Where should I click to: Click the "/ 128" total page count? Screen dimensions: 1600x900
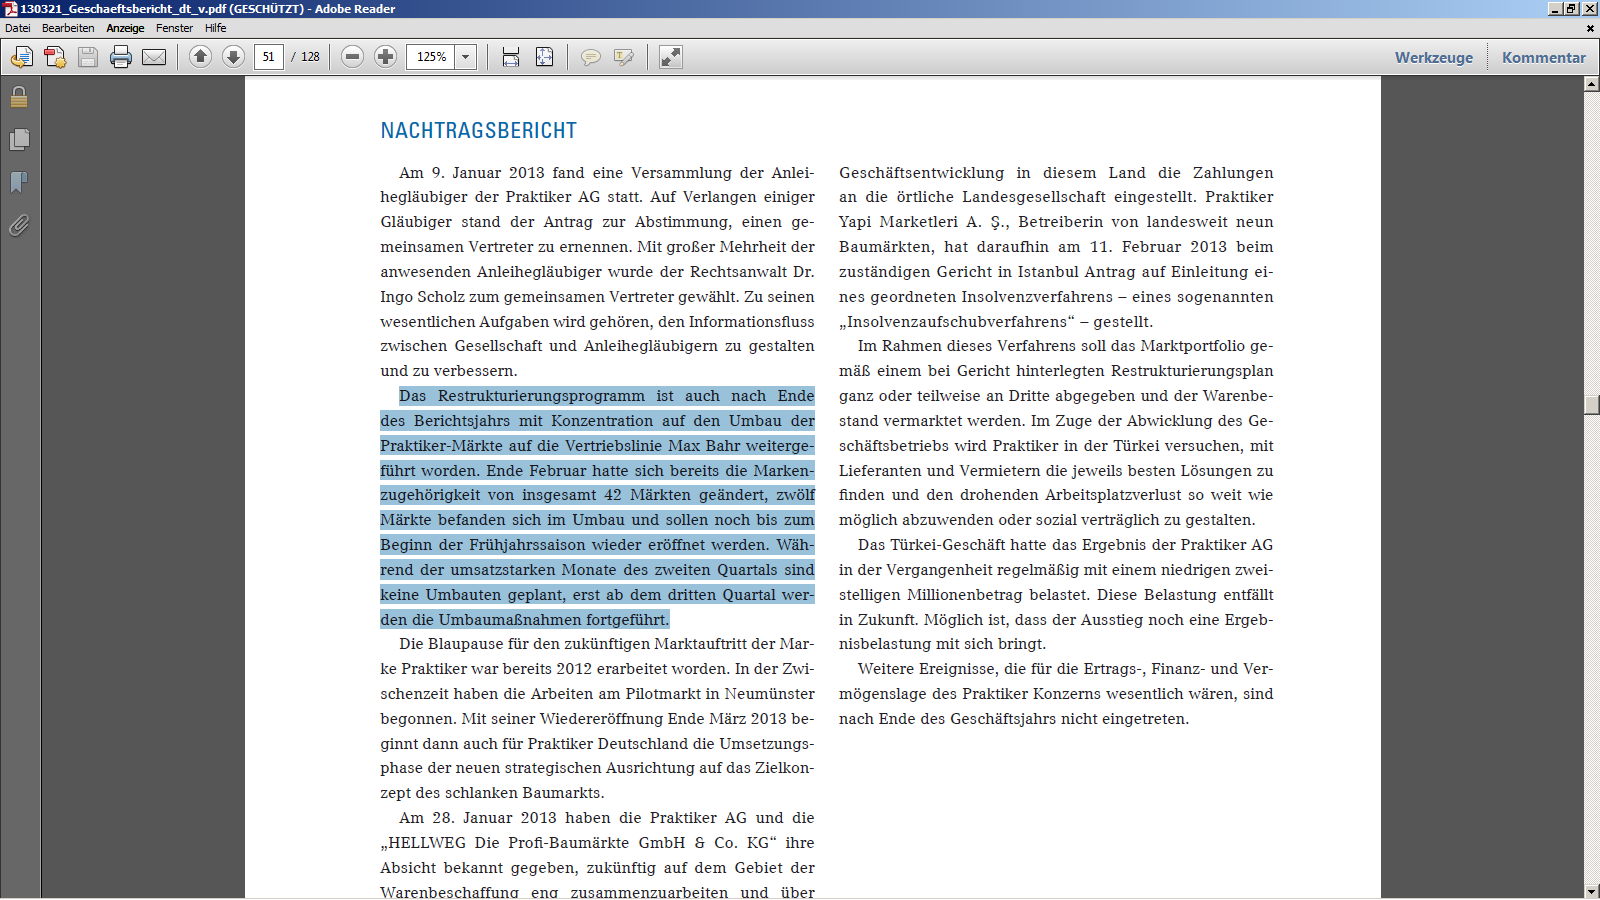click(x=306, y=57)
